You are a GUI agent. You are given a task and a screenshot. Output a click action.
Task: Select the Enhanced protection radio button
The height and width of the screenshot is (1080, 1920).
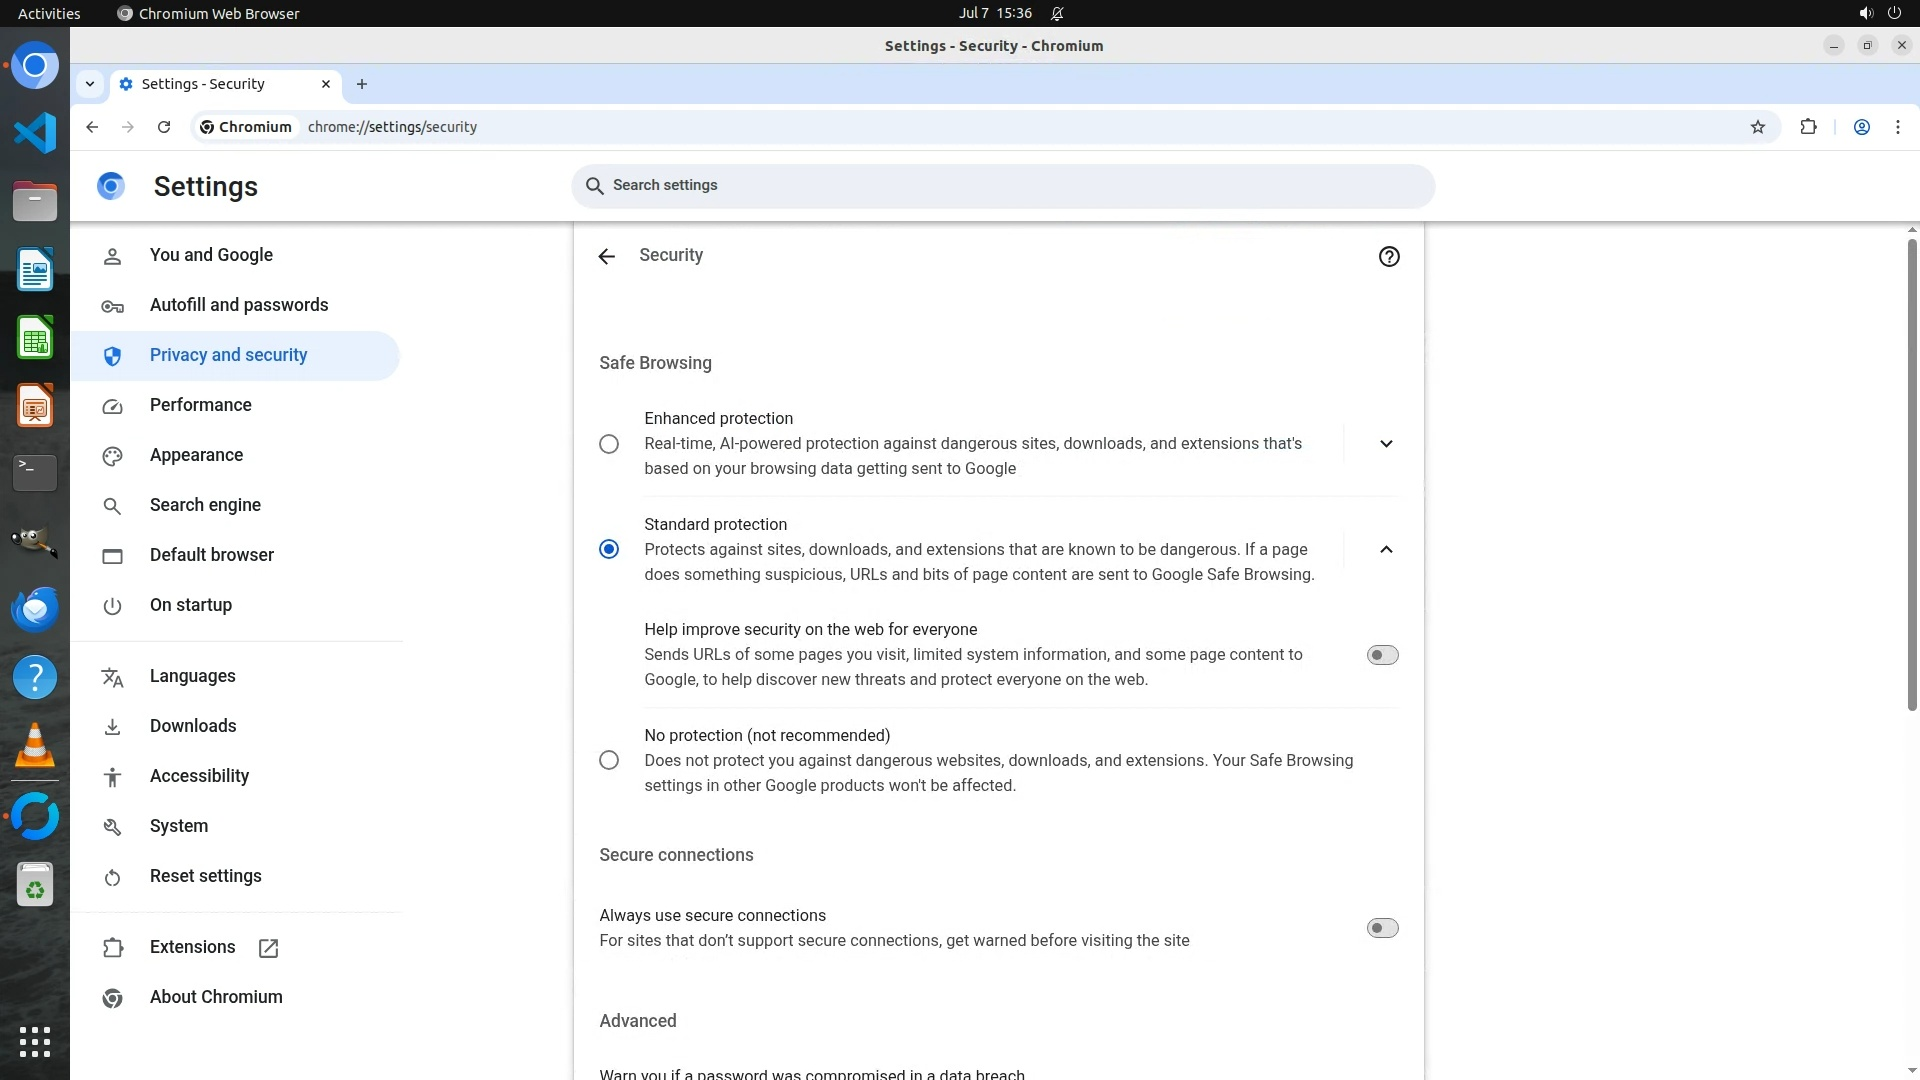coord(608,444)
